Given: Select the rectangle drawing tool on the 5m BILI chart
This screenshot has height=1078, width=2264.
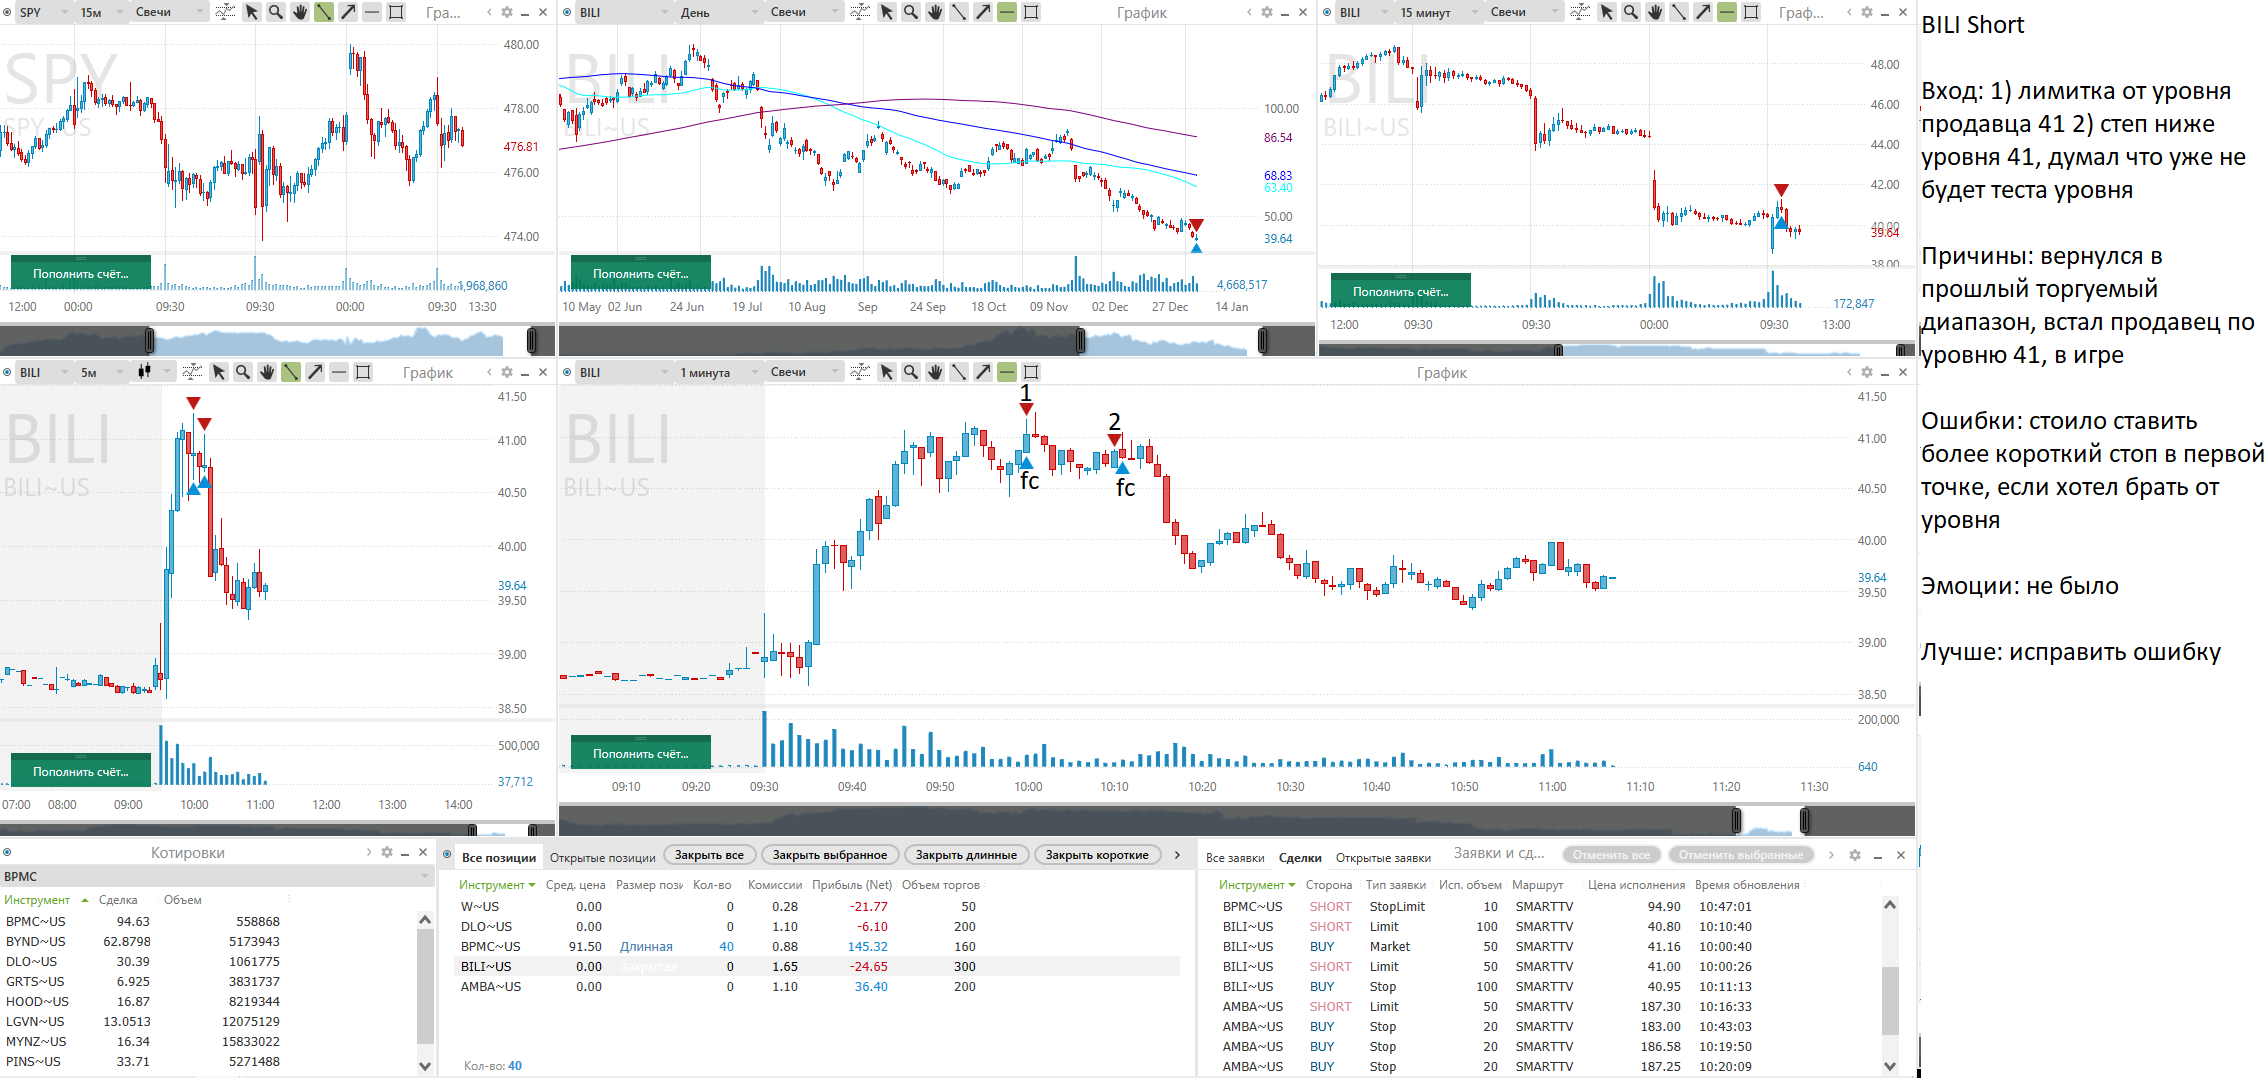Looking at the screenshot, I should tap(364, 372).
